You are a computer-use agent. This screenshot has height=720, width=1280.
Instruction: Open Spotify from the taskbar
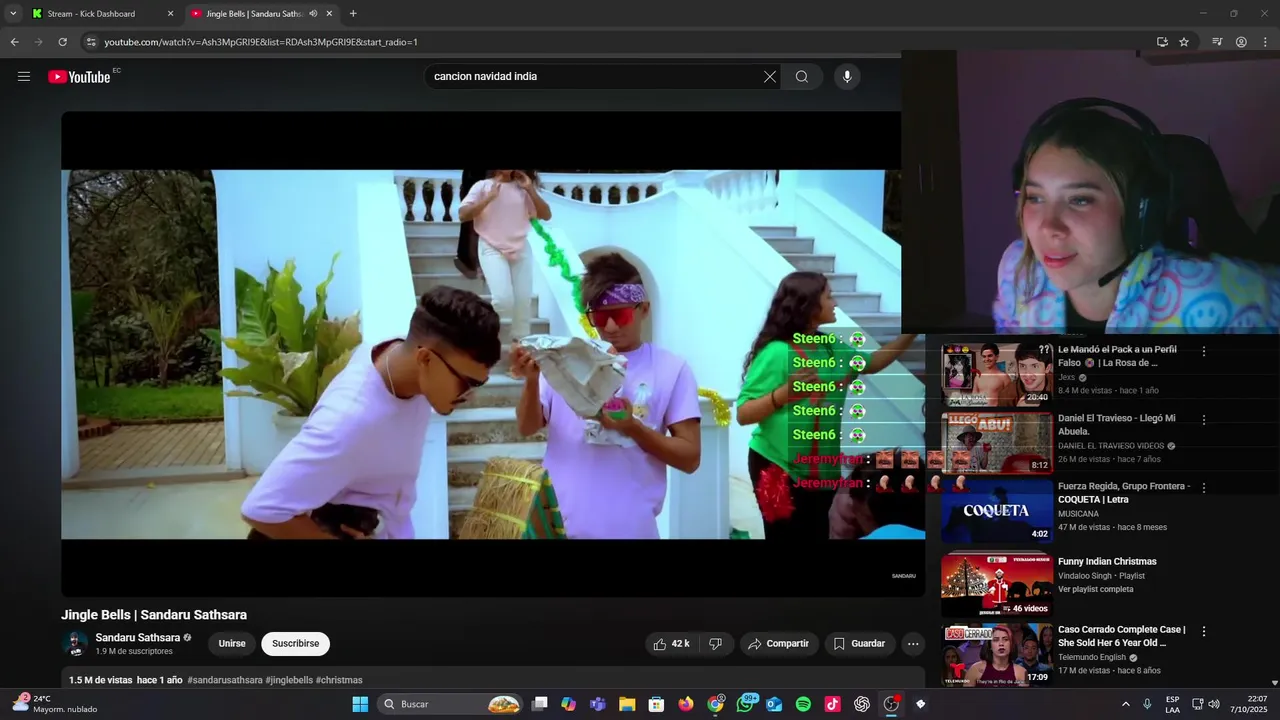pyautogui.click(x=803, y=704)
